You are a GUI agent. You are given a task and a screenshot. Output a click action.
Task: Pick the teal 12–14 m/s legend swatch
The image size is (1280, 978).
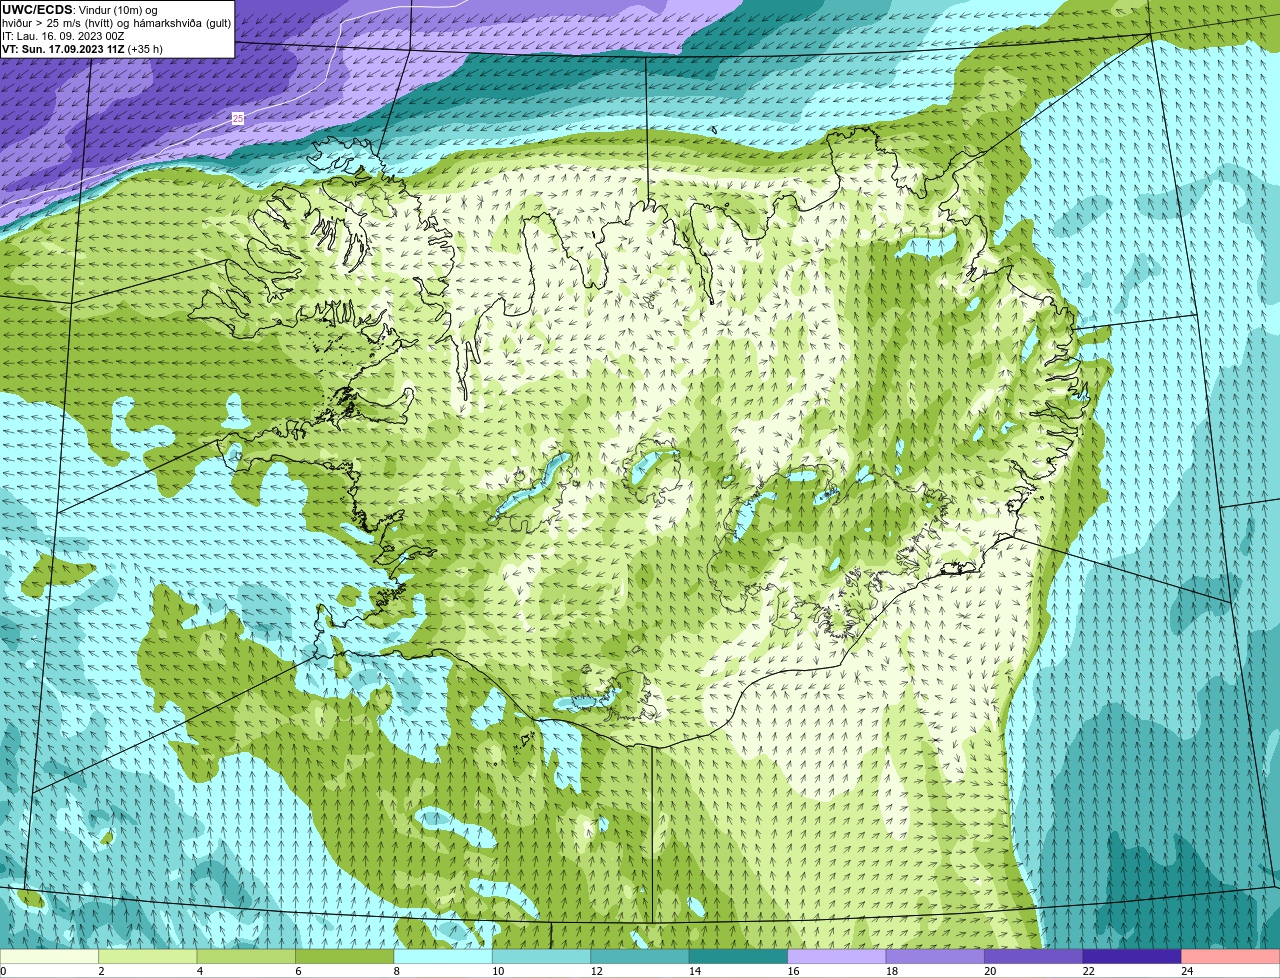(640, 956)
